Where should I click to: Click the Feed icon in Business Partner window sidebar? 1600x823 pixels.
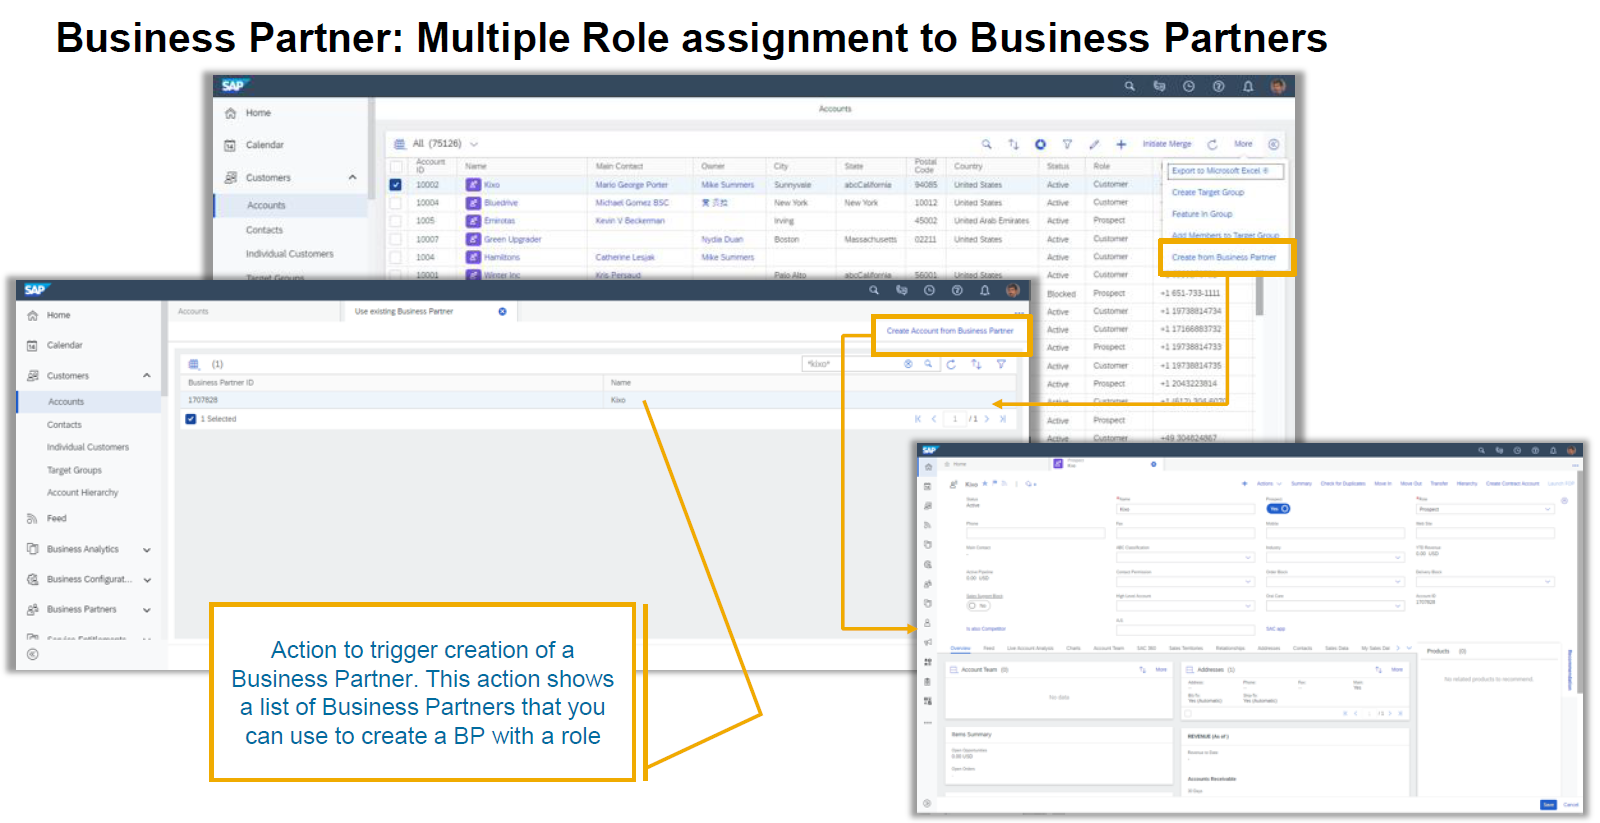pos(32,518)
